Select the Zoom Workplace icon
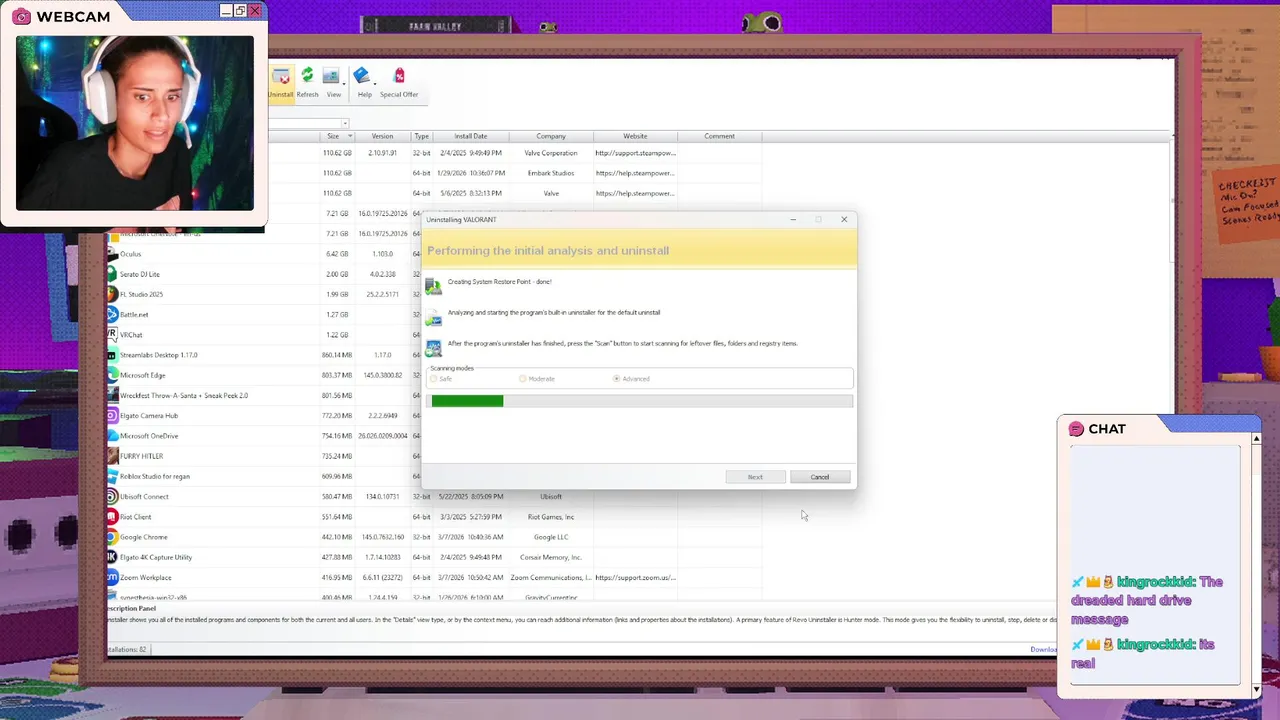The image size is (1280, 720). pyautogui.click(x=113, y=577)
